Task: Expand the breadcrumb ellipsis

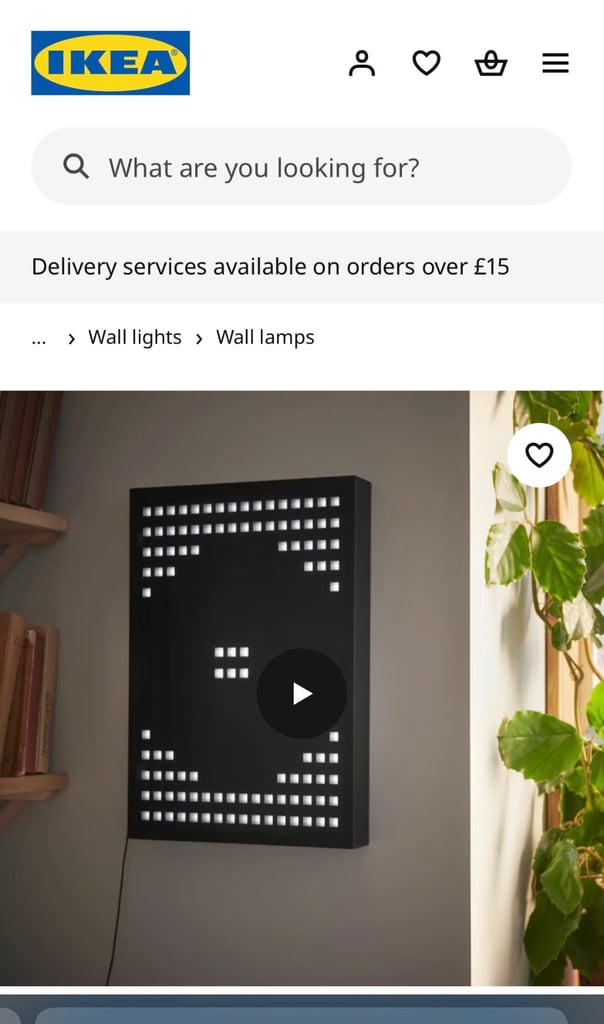Action: (x=39, y=338)
